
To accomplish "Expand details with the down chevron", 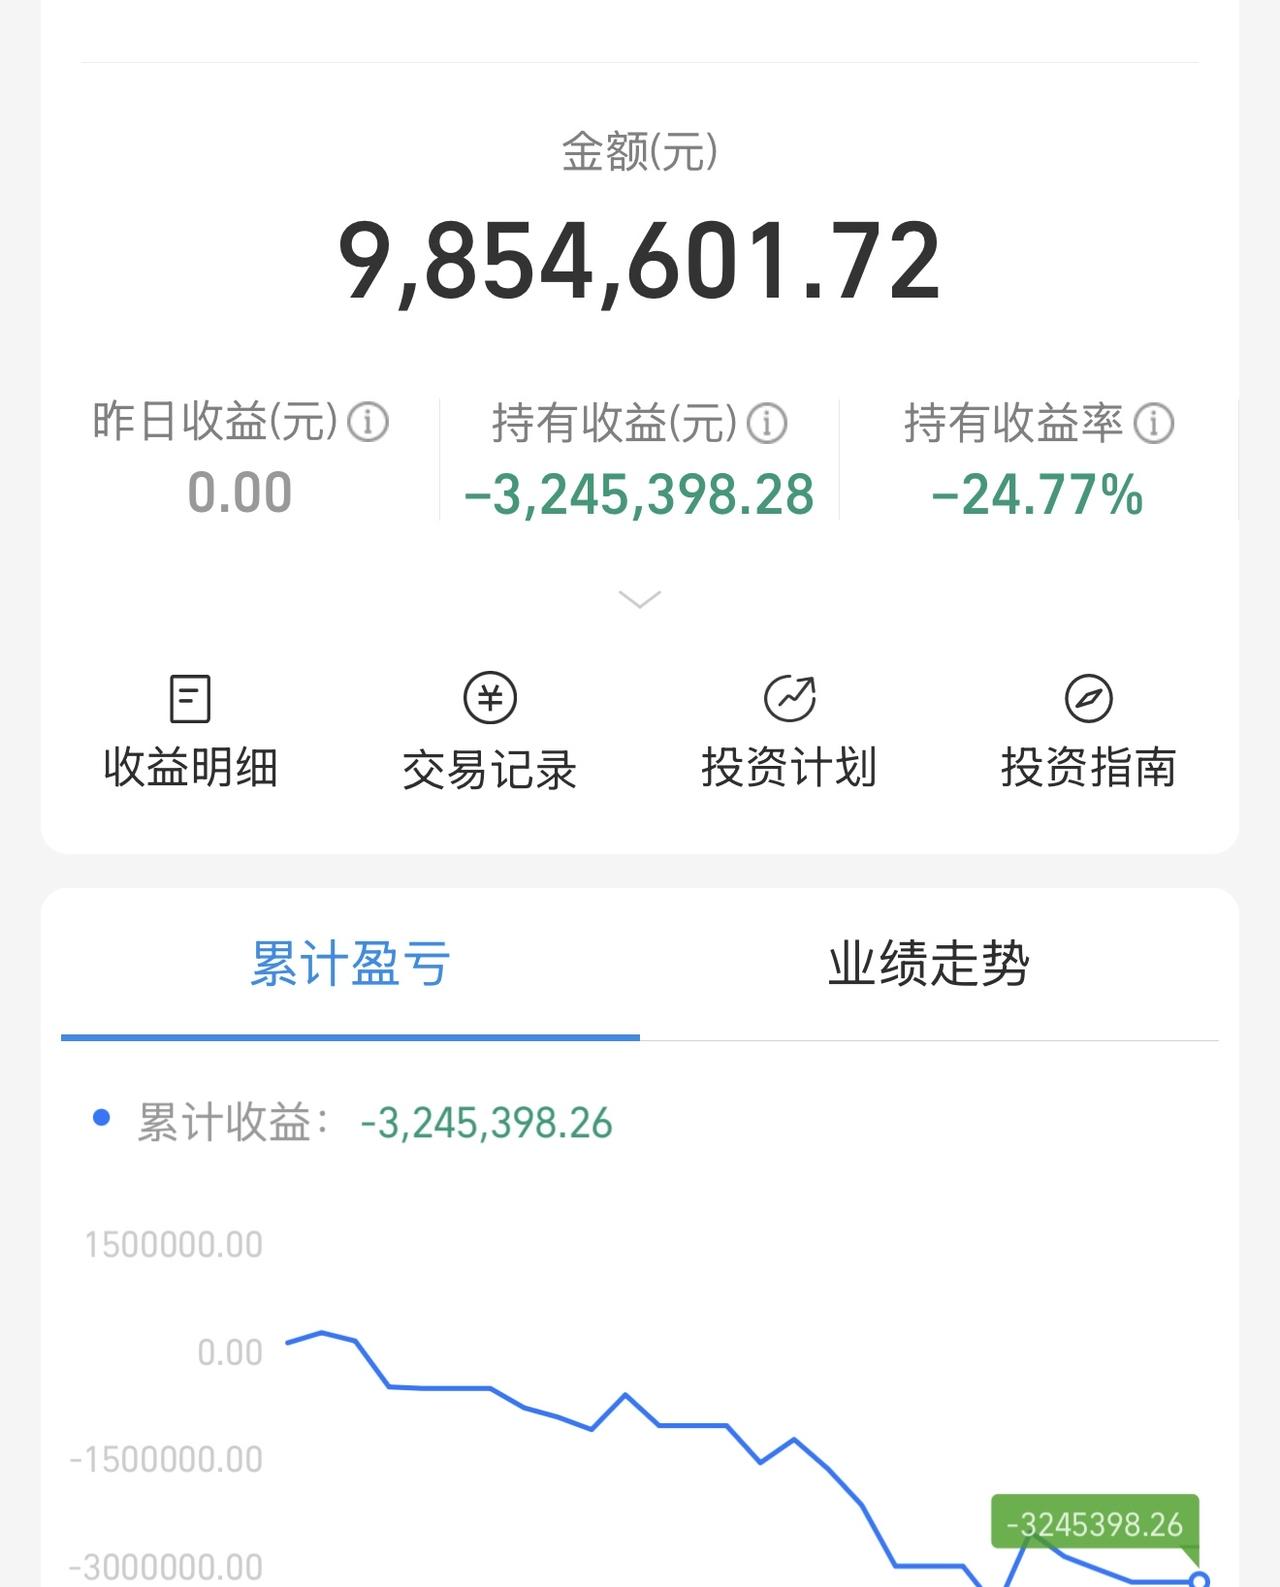I will point(640,599).
